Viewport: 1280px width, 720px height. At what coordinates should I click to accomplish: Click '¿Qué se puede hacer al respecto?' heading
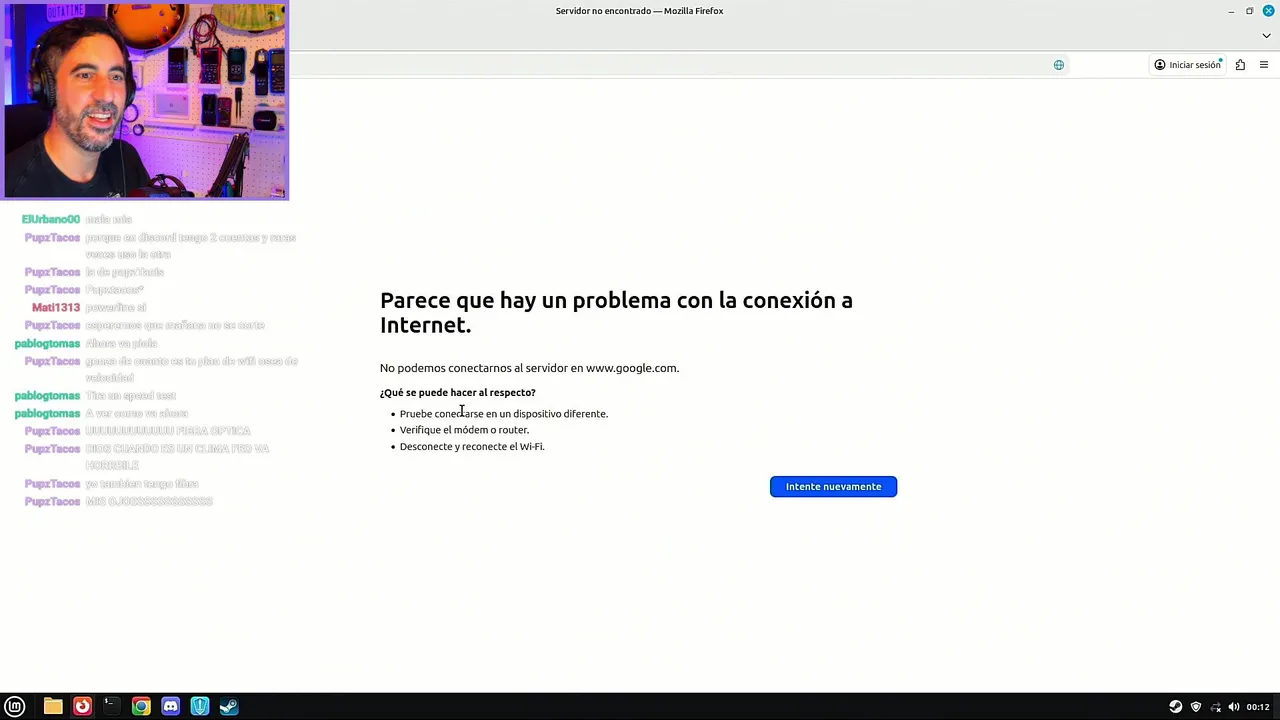coord(457,392)
